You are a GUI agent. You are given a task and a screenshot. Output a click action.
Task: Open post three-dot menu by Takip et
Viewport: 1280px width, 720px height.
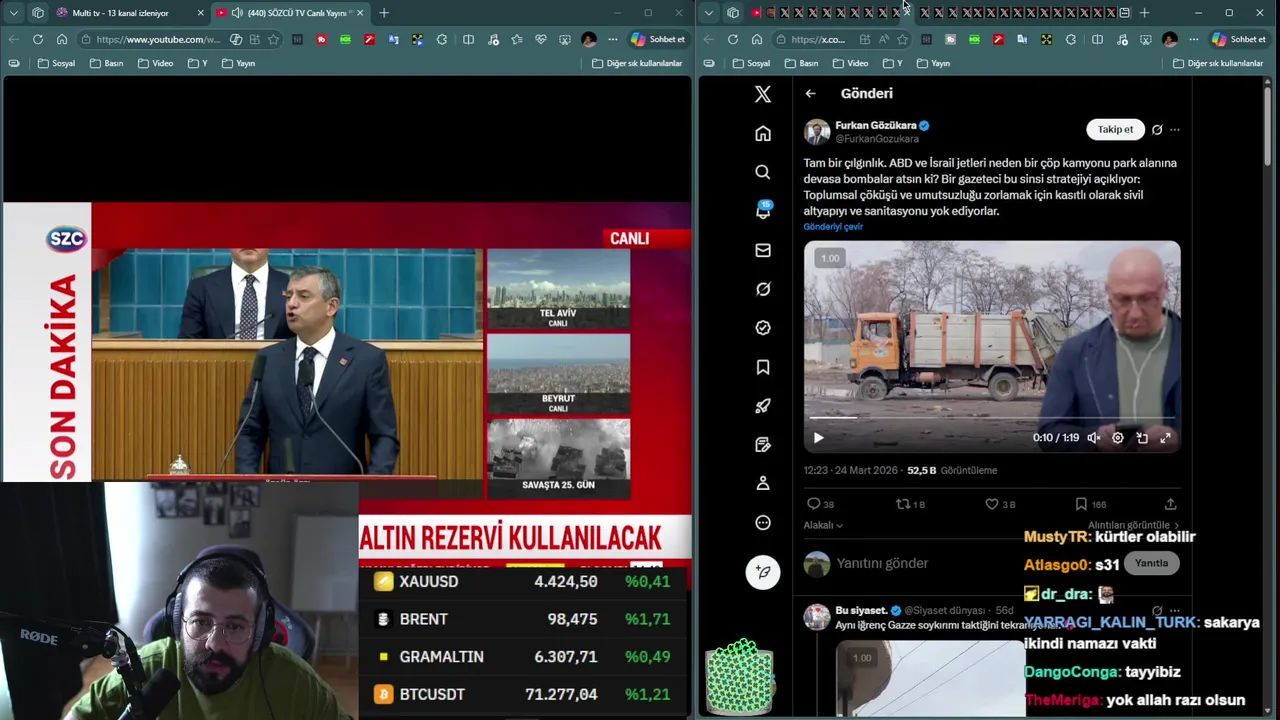tap(1175, 129)
